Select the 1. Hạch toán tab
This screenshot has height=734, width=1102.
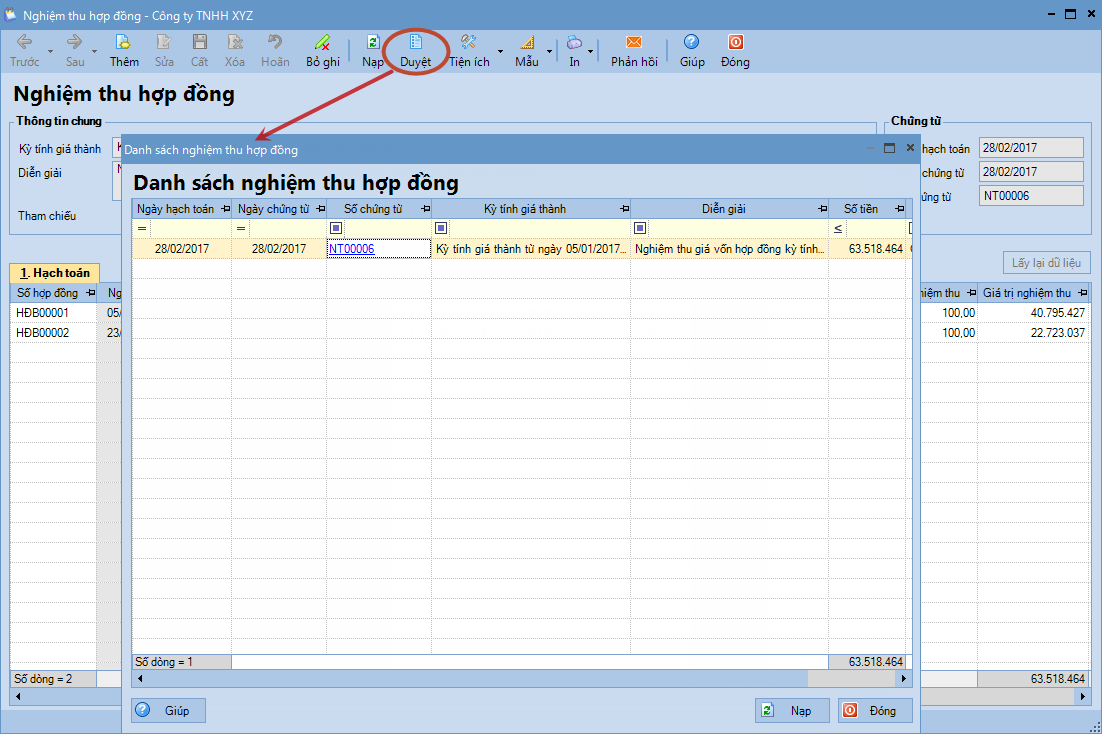click(x=54, y=273)
